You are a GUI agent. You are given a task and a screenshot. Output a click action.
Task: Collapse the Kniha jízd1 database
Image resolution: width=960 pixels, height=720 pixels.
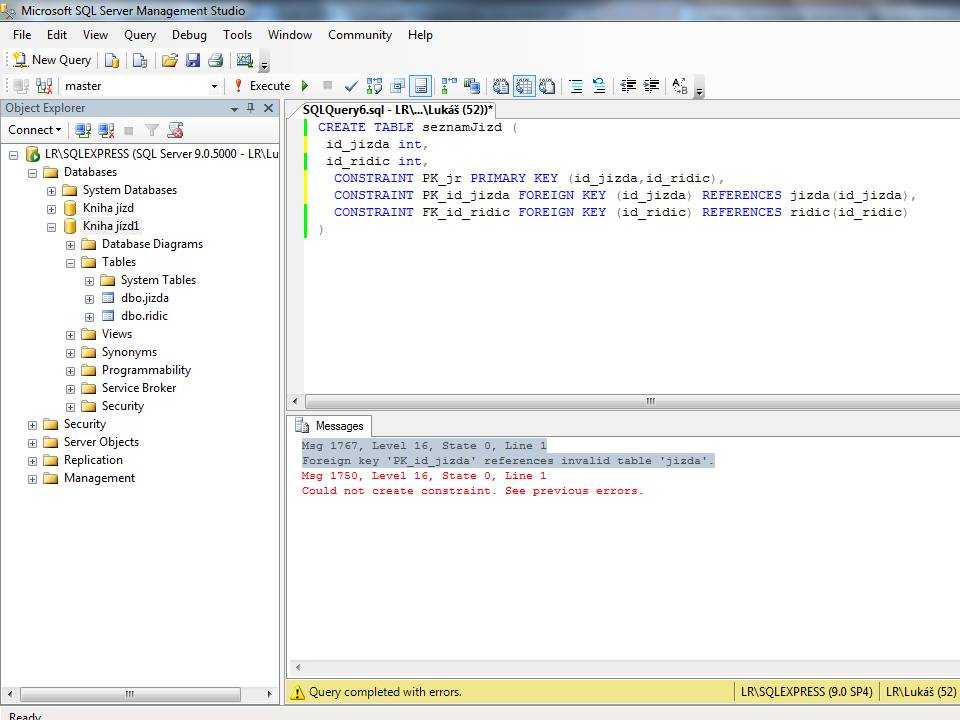click(x=51, y=227)
